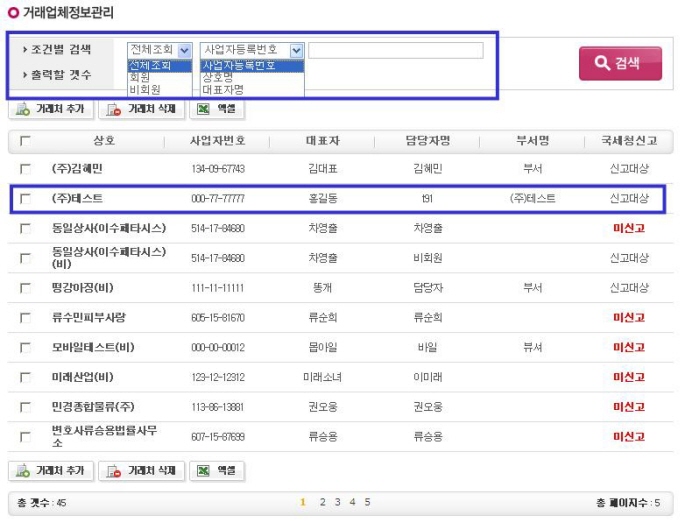The image size is (690, 521).
Task: Click the top 엑셀 export button
Action: [216, 109]
